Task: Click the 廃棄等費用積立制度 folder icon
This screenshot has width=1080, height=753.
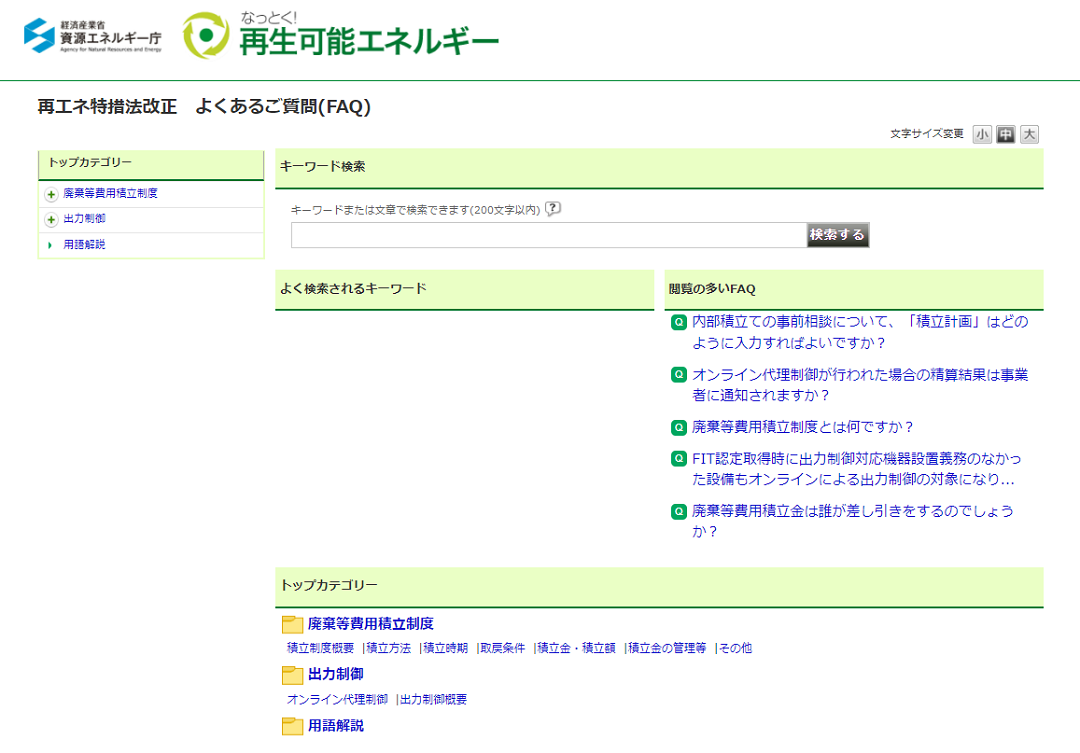Action: click(292, 624)
